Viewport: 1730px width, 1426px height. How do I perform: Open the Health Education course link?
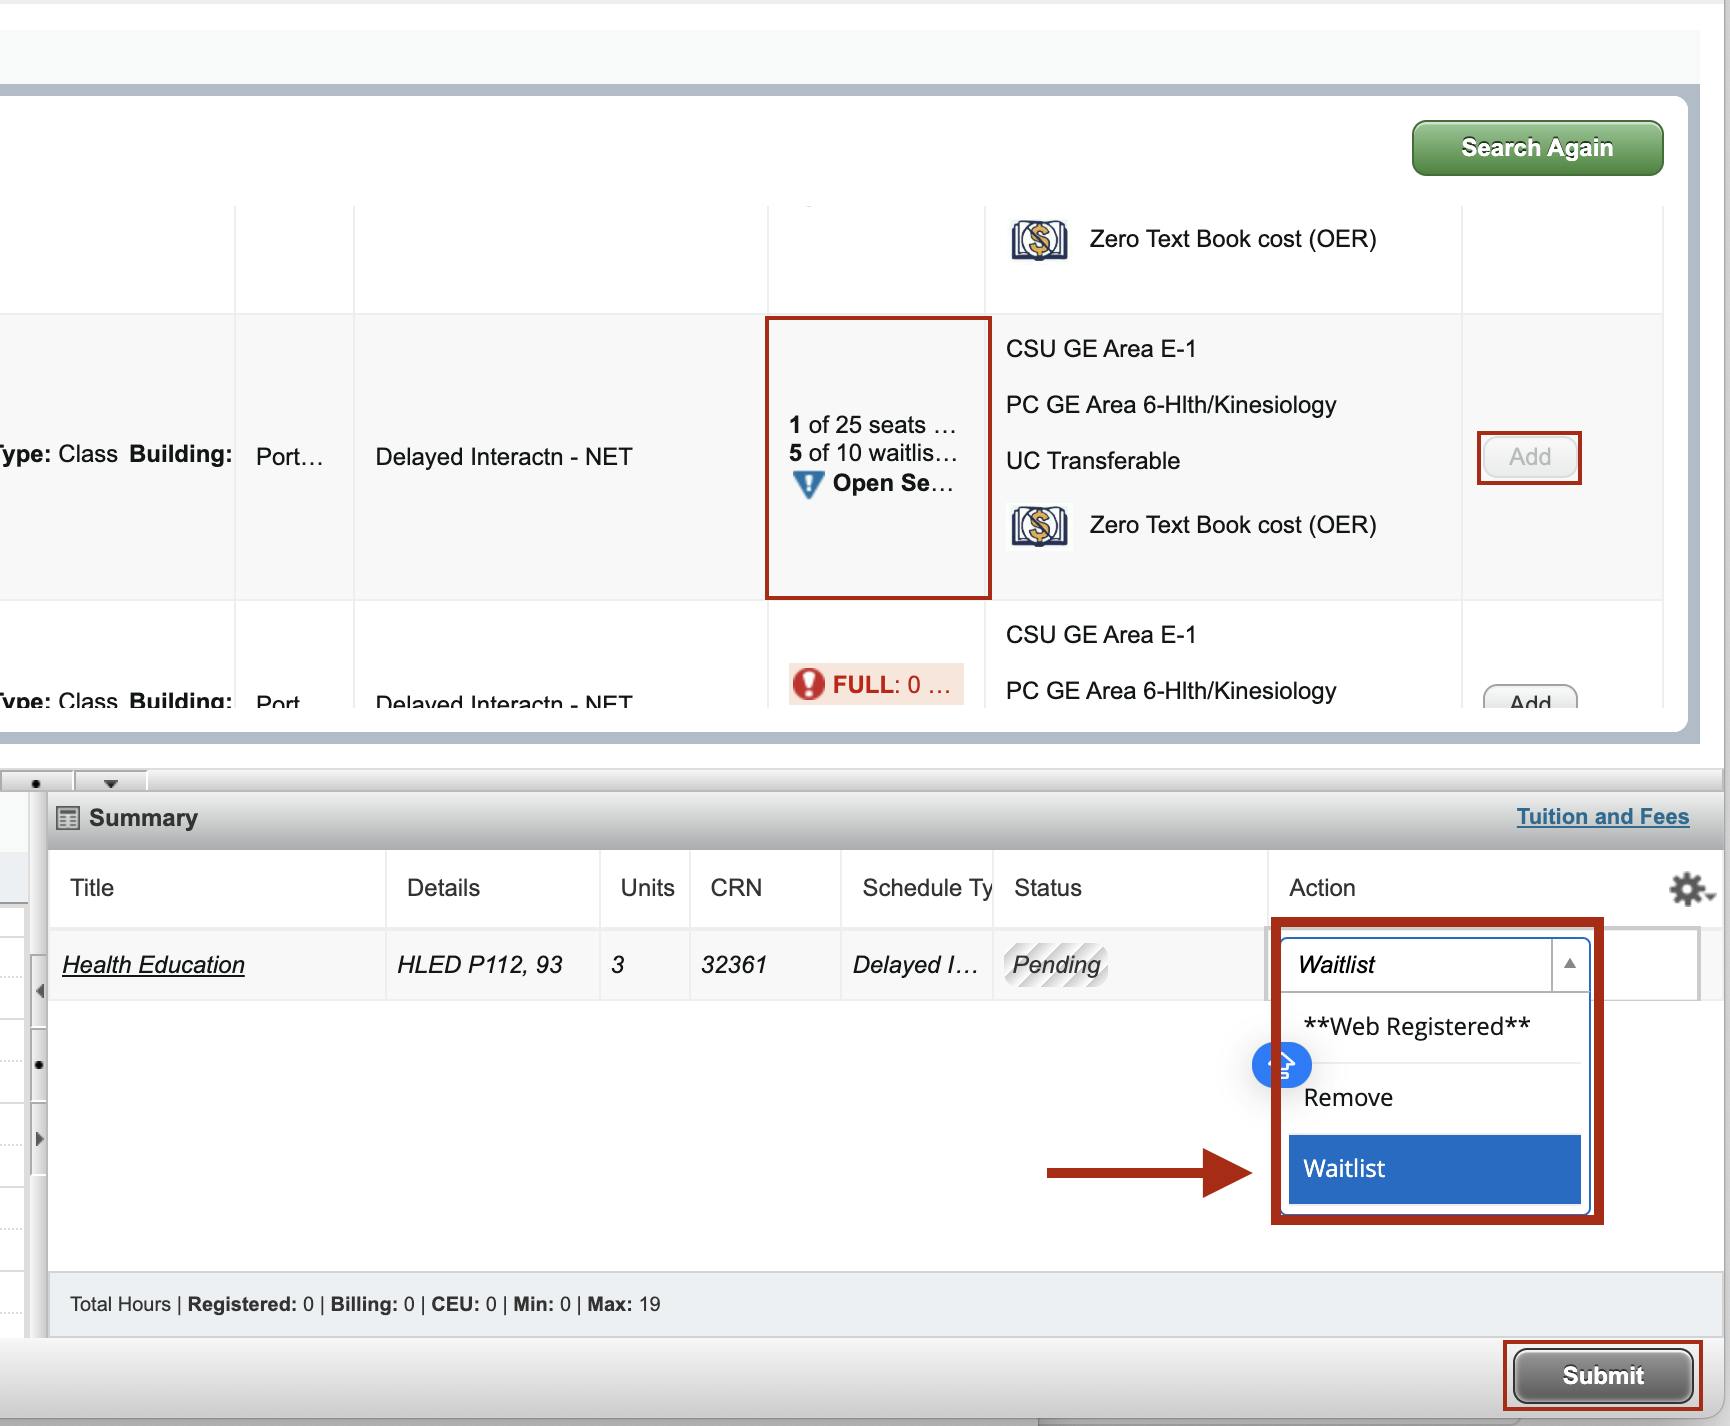[152, 964]
